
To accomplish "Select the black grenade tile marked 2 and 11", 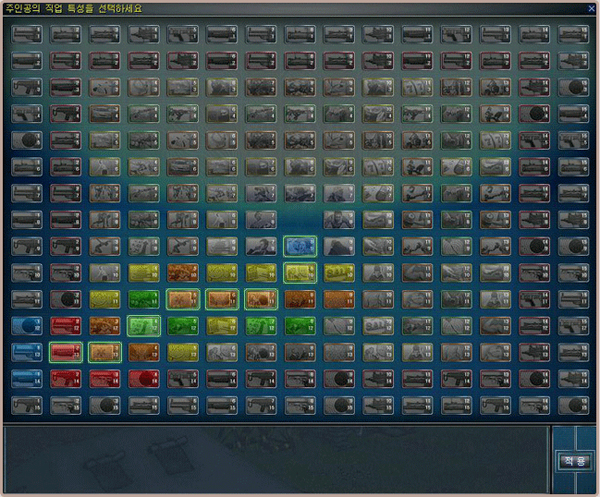I will (66, 299).
